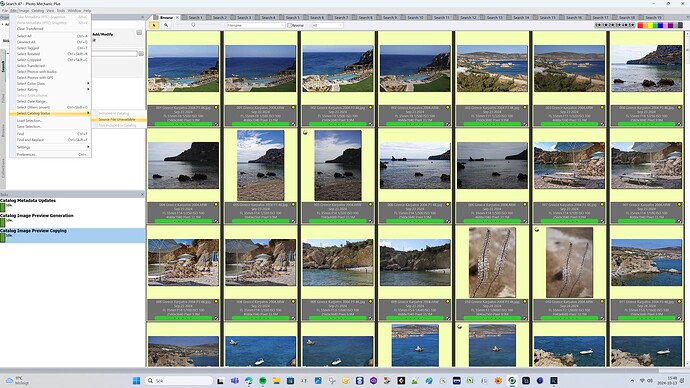Switch to the Search 5 tab
Screen dimensions: 690x388
(292, 18)
